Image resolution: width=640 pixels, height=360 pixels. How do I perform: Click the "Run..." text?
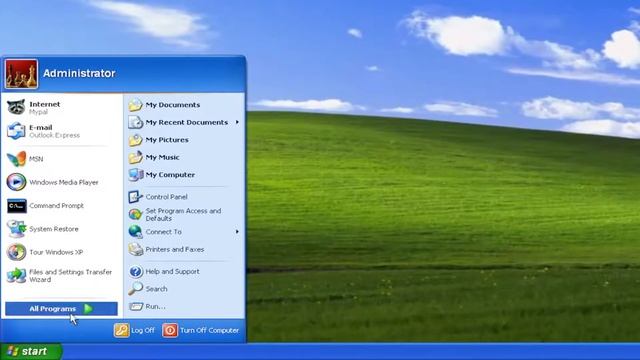[x=155, y=307]
